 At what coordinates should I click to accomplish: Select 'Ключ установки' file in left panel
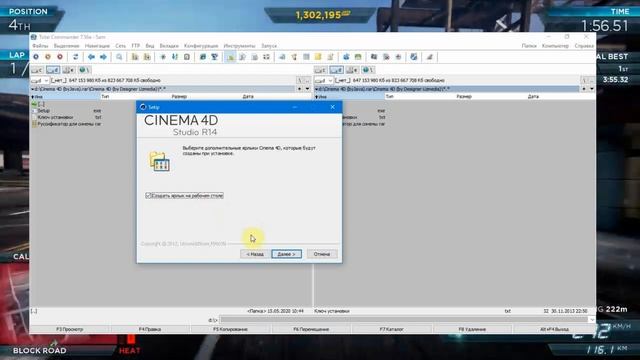pos(55,117)
